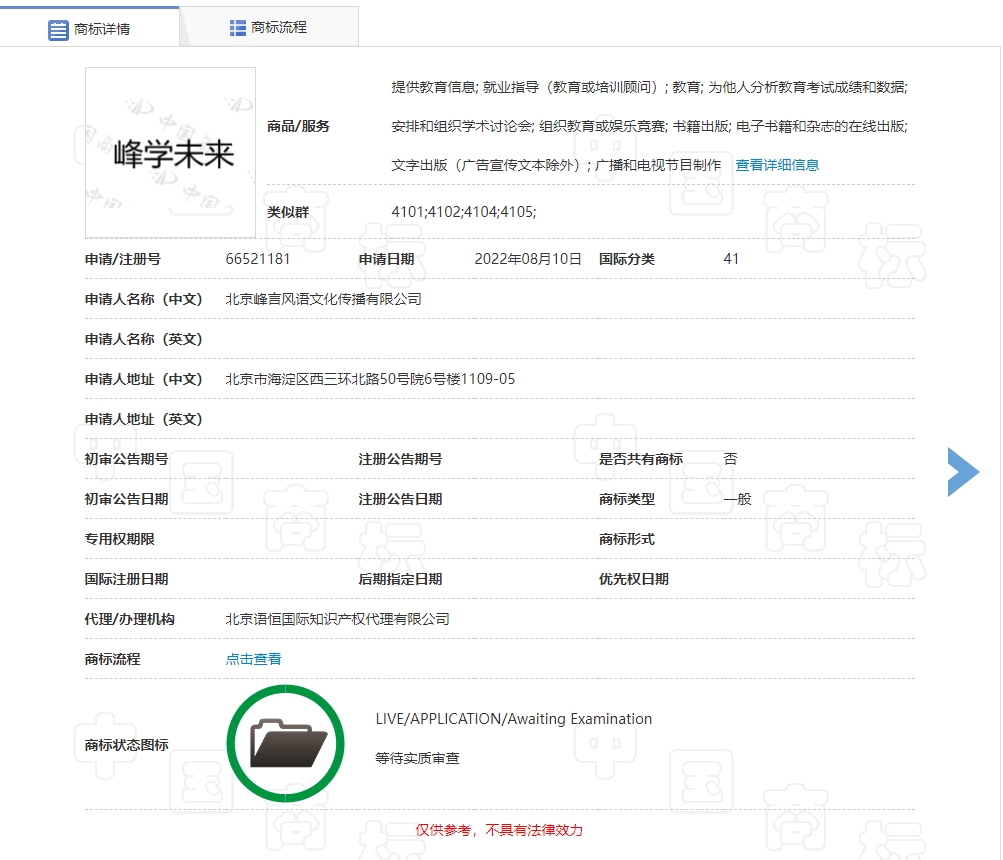The height and width of the screenshot is (860, 1003).
Task: Select application date 2022年08月10日
Action: 528,259
